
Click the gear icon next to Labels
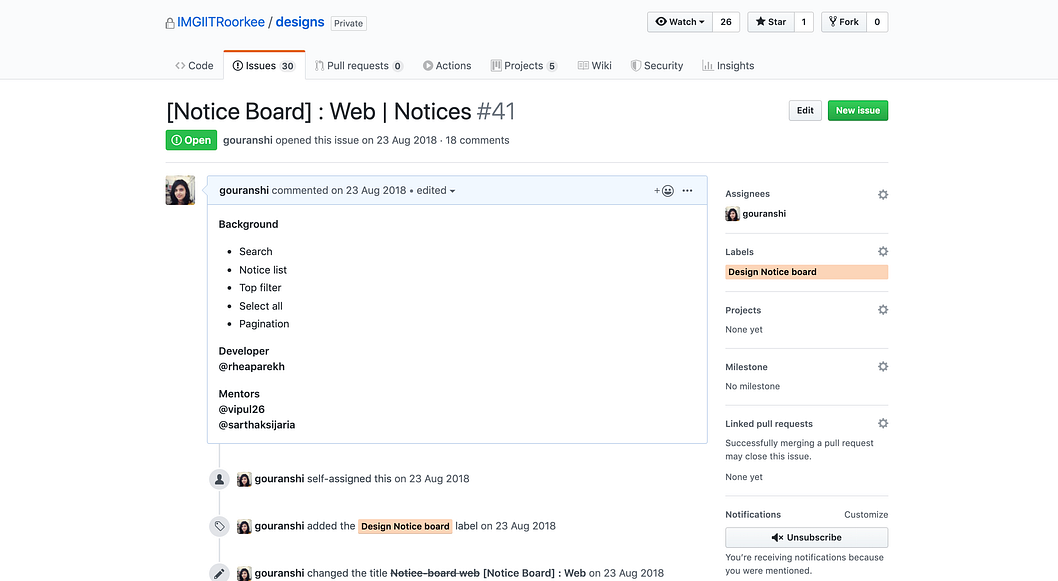[883, 251]
